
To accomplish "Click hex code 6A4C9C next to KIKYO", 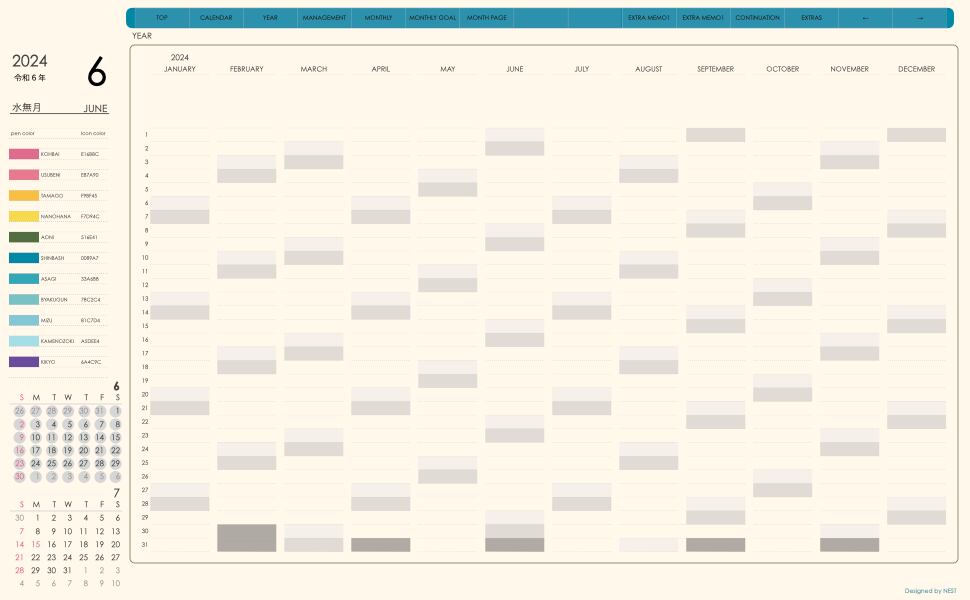I will click(90, 362).
